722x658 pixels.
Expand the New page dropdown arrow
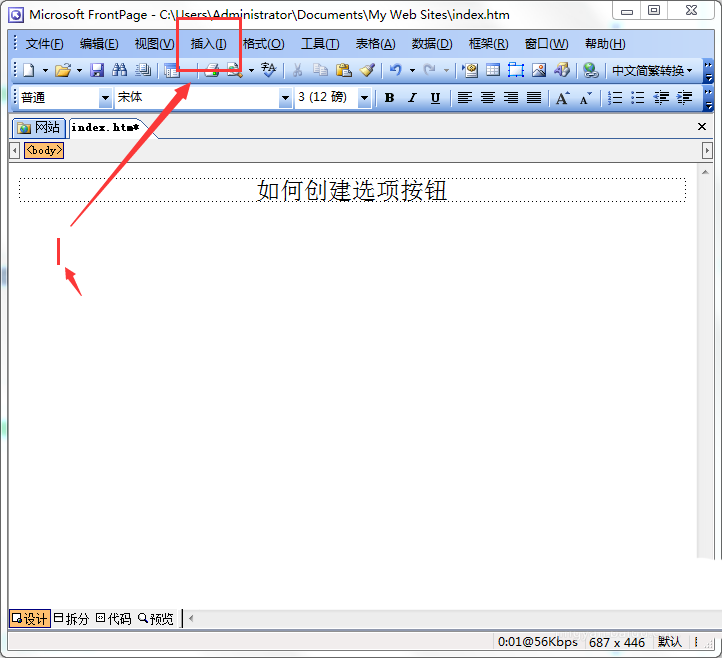[x=45, y=70]
